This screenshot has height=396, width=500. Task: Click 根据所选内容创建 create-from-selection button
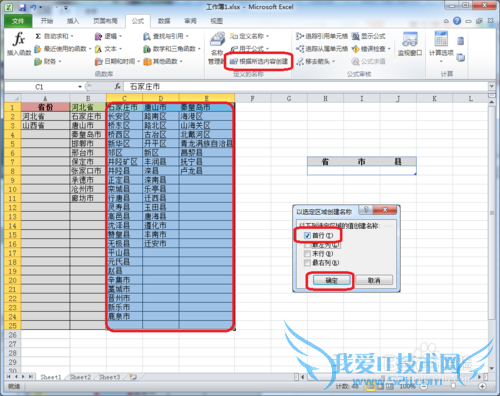(x=259, y=61)
